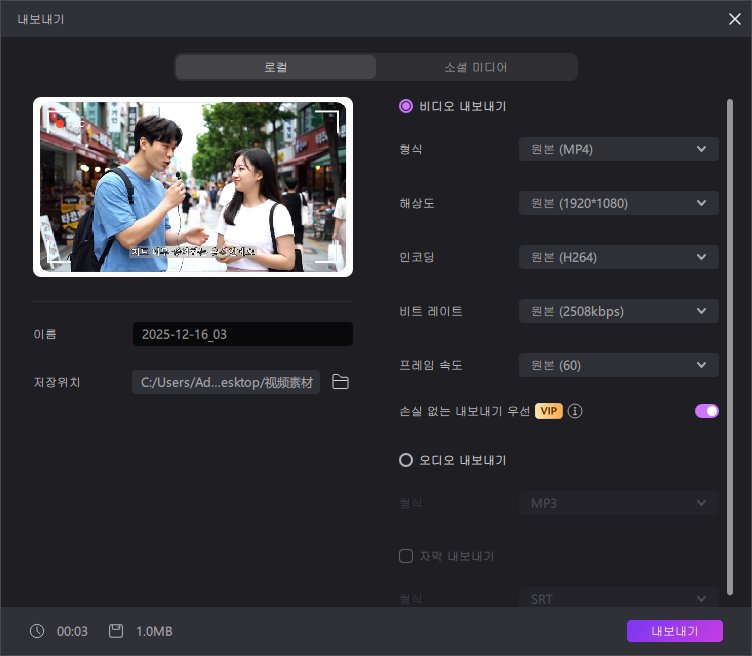
Task: Expand the 비트 레이트 bitrate dropdown
Action: click(618, 311)
